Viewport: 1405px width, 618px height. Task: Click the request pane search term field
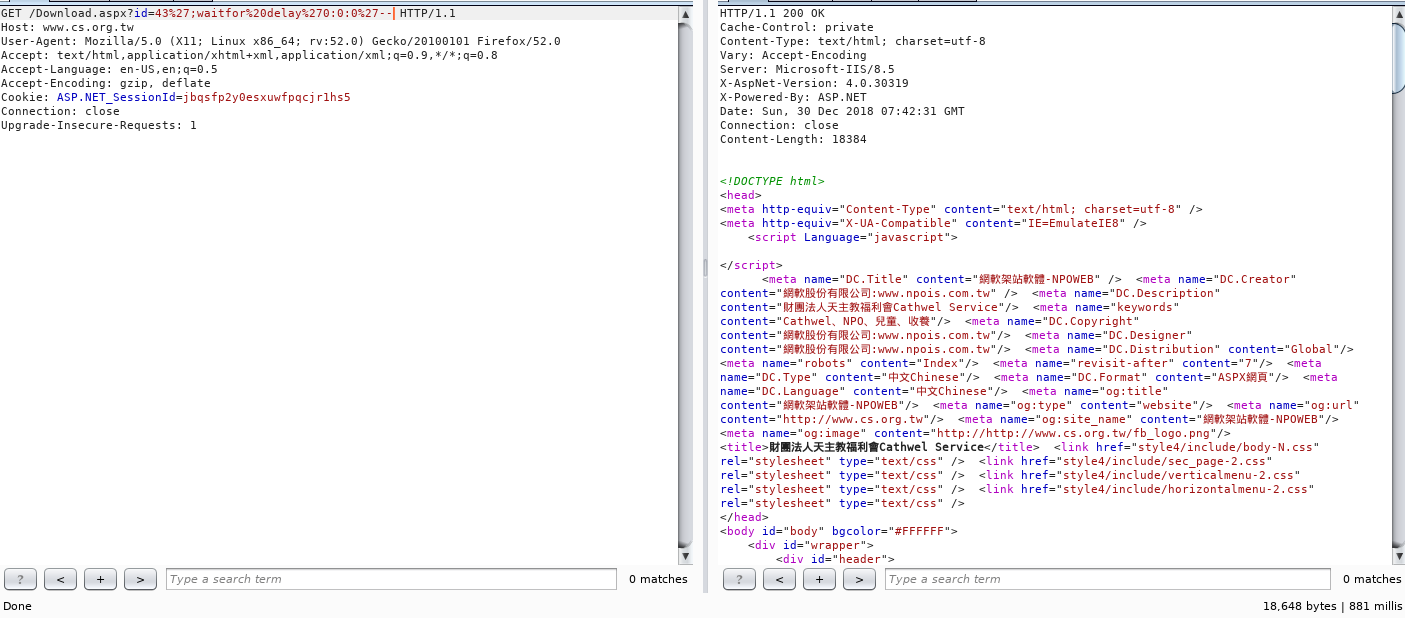point(391,579)
